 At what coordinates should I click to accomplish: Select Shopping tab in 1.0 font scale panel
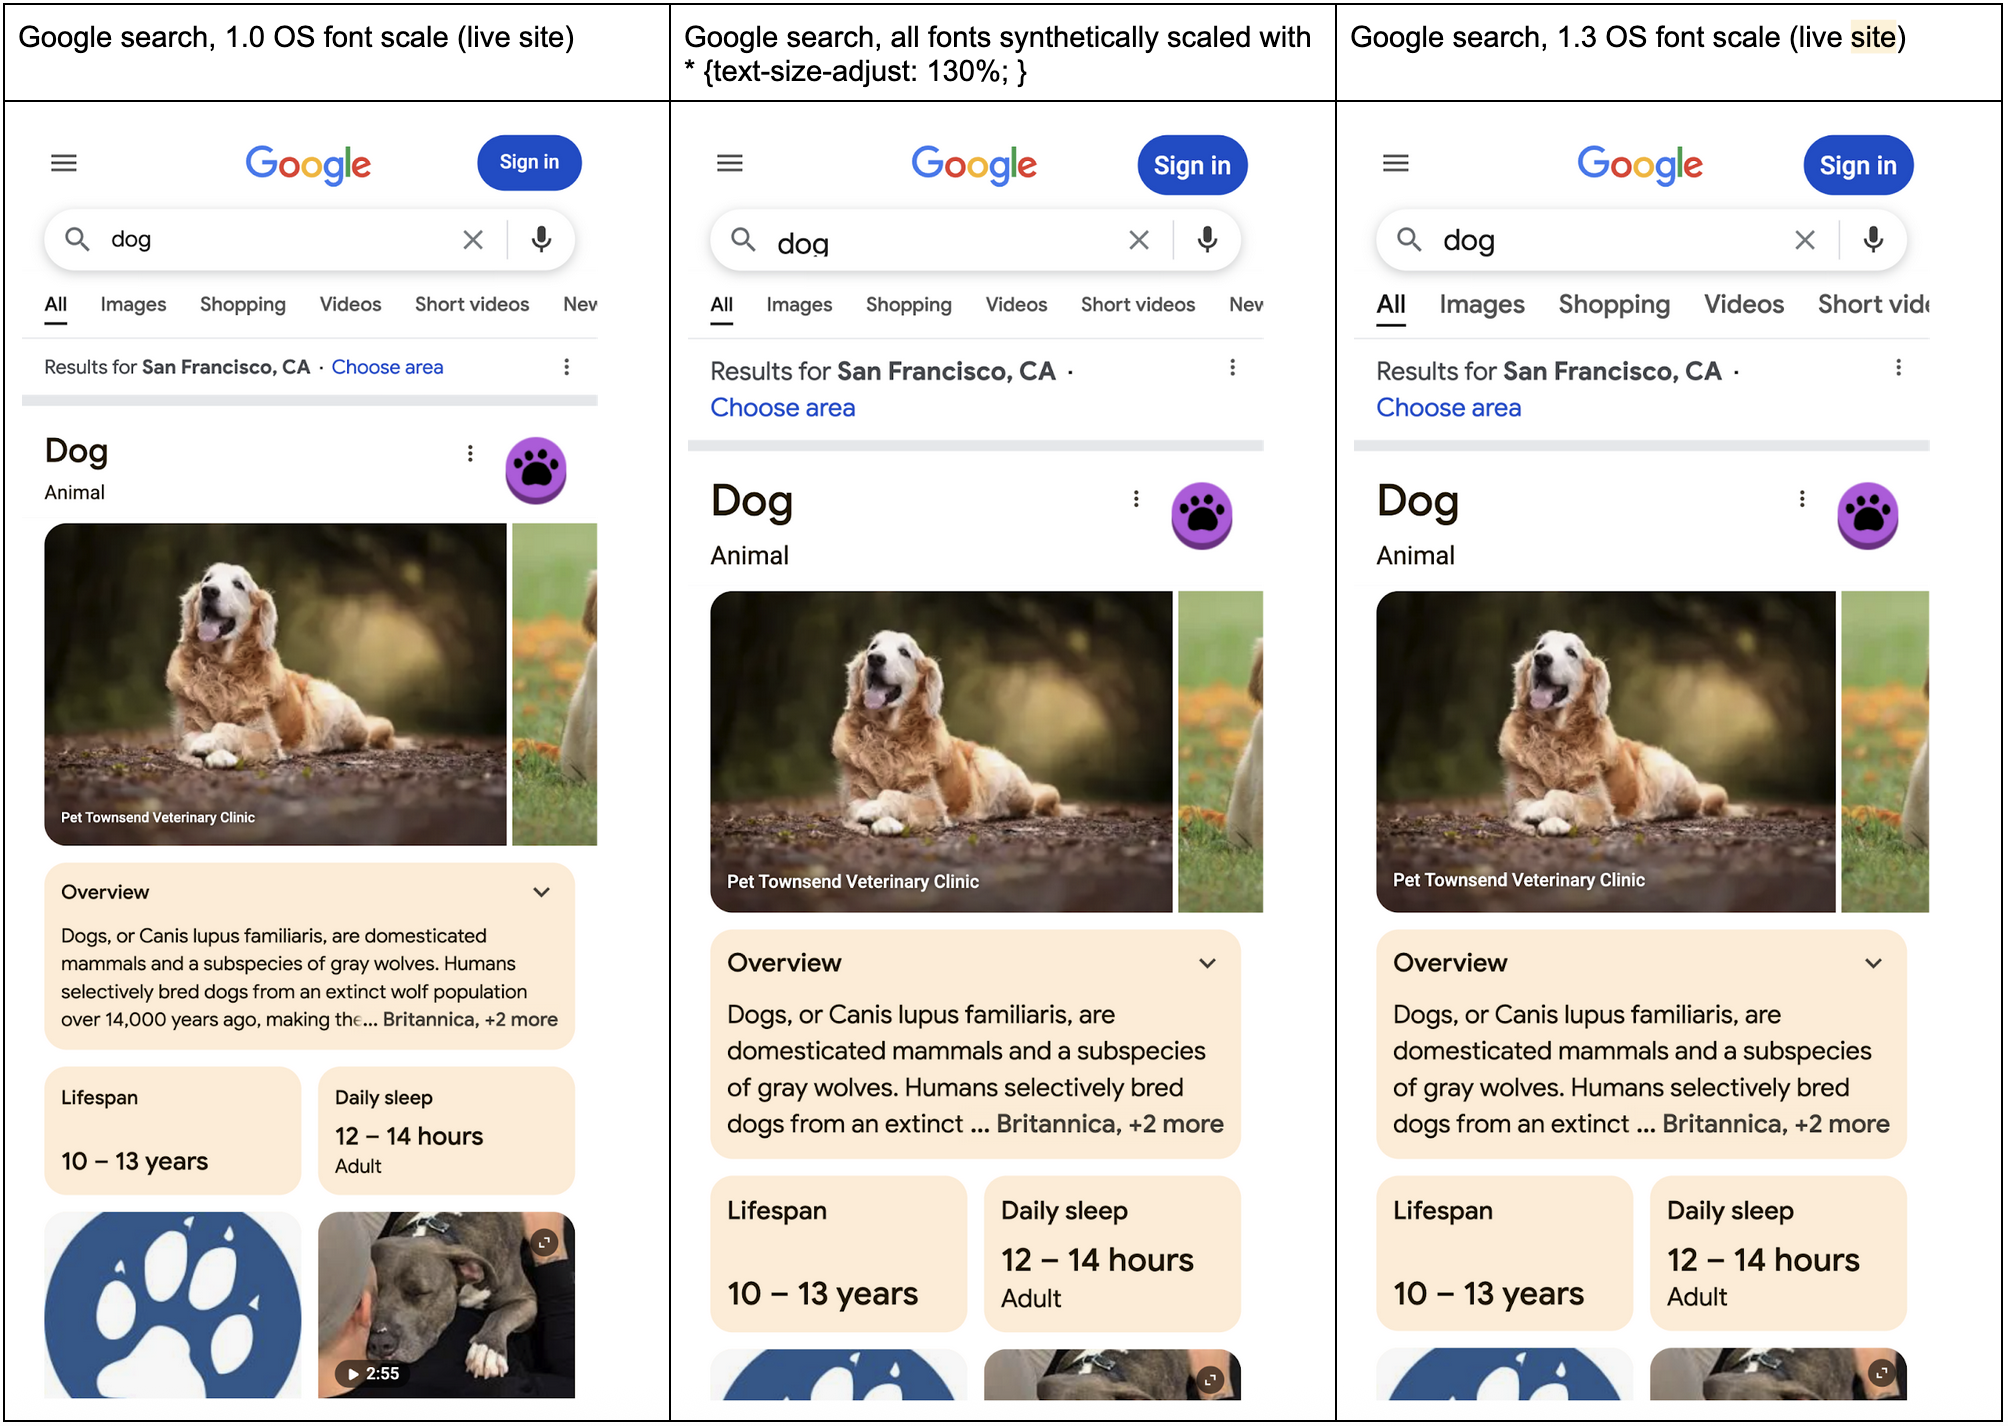click(x=243, y=305)
